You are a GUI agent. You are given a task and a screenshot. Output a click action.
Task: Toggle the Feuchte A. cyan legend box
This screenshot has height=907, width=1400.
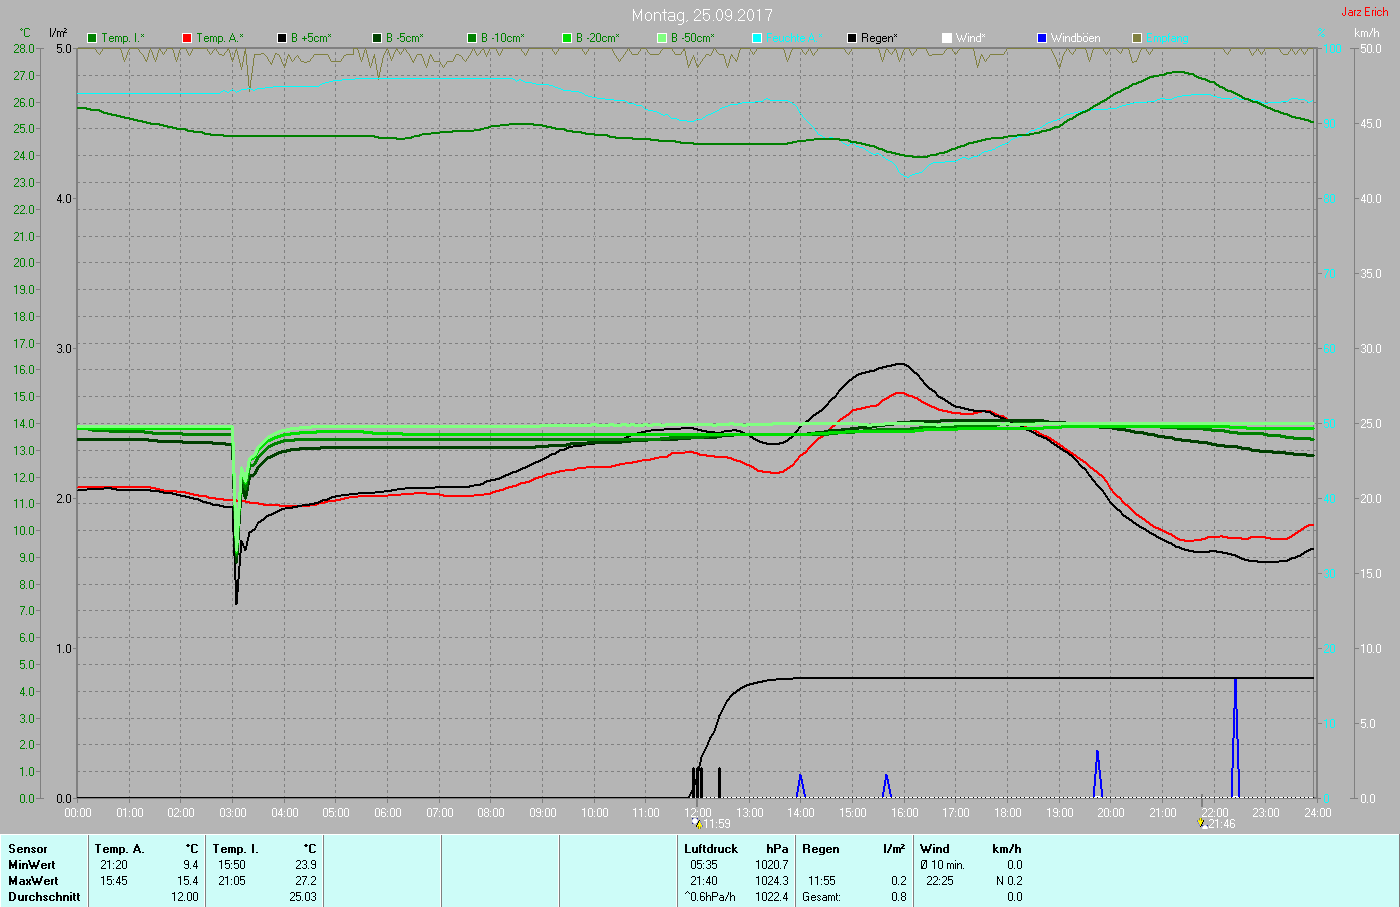pos(757,38)
